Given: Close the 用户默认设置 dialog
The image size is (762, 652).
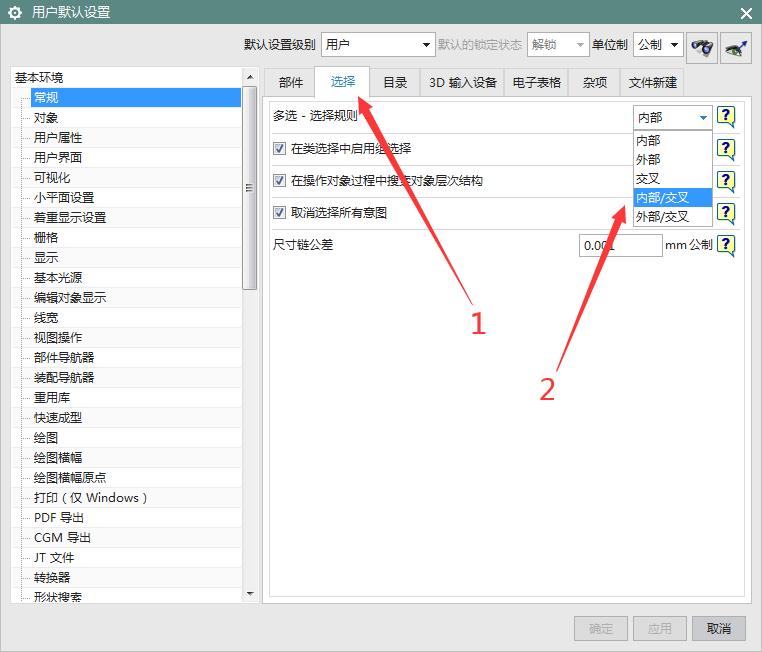Looking at the screenshot, I should (746, 13).
